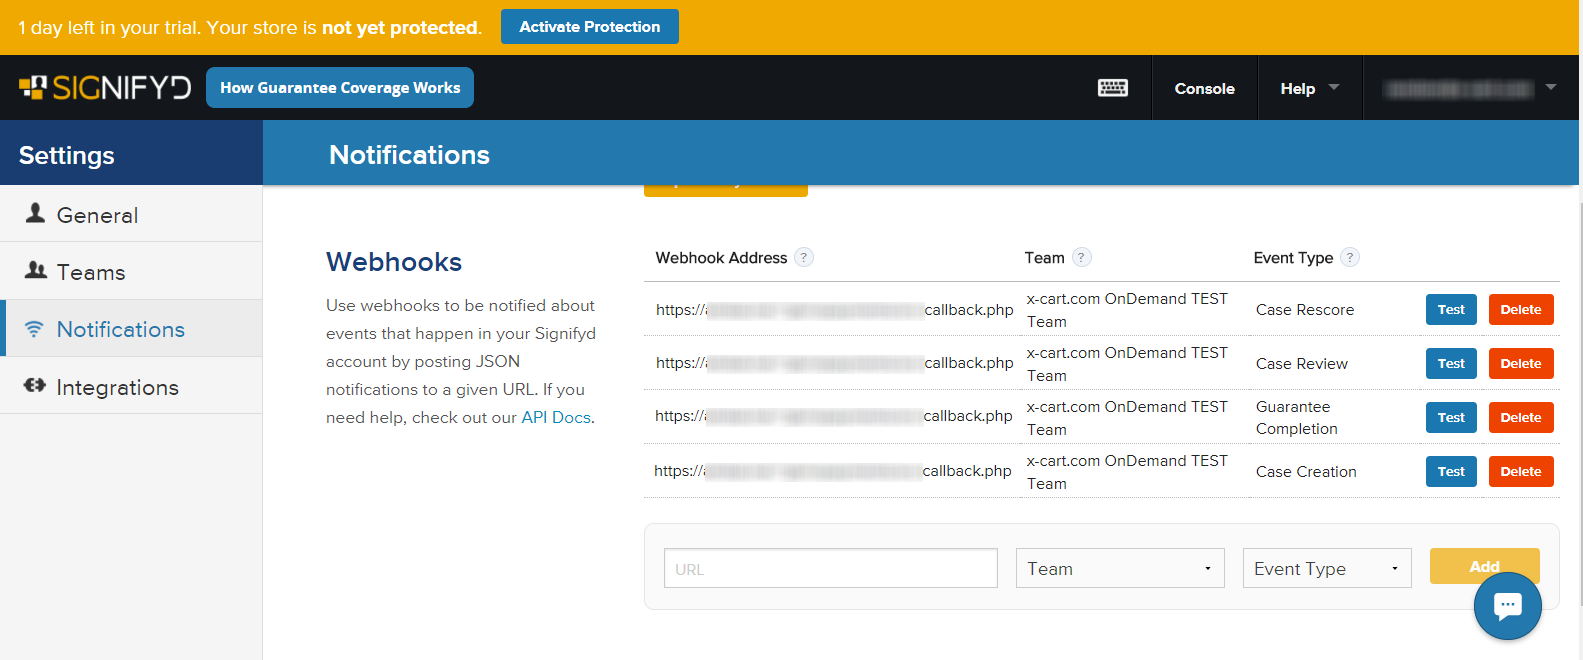The height and width of the screenshot is (660, 1583).
Task: Open the Team dropdown
Action: tap(1120, 568)
